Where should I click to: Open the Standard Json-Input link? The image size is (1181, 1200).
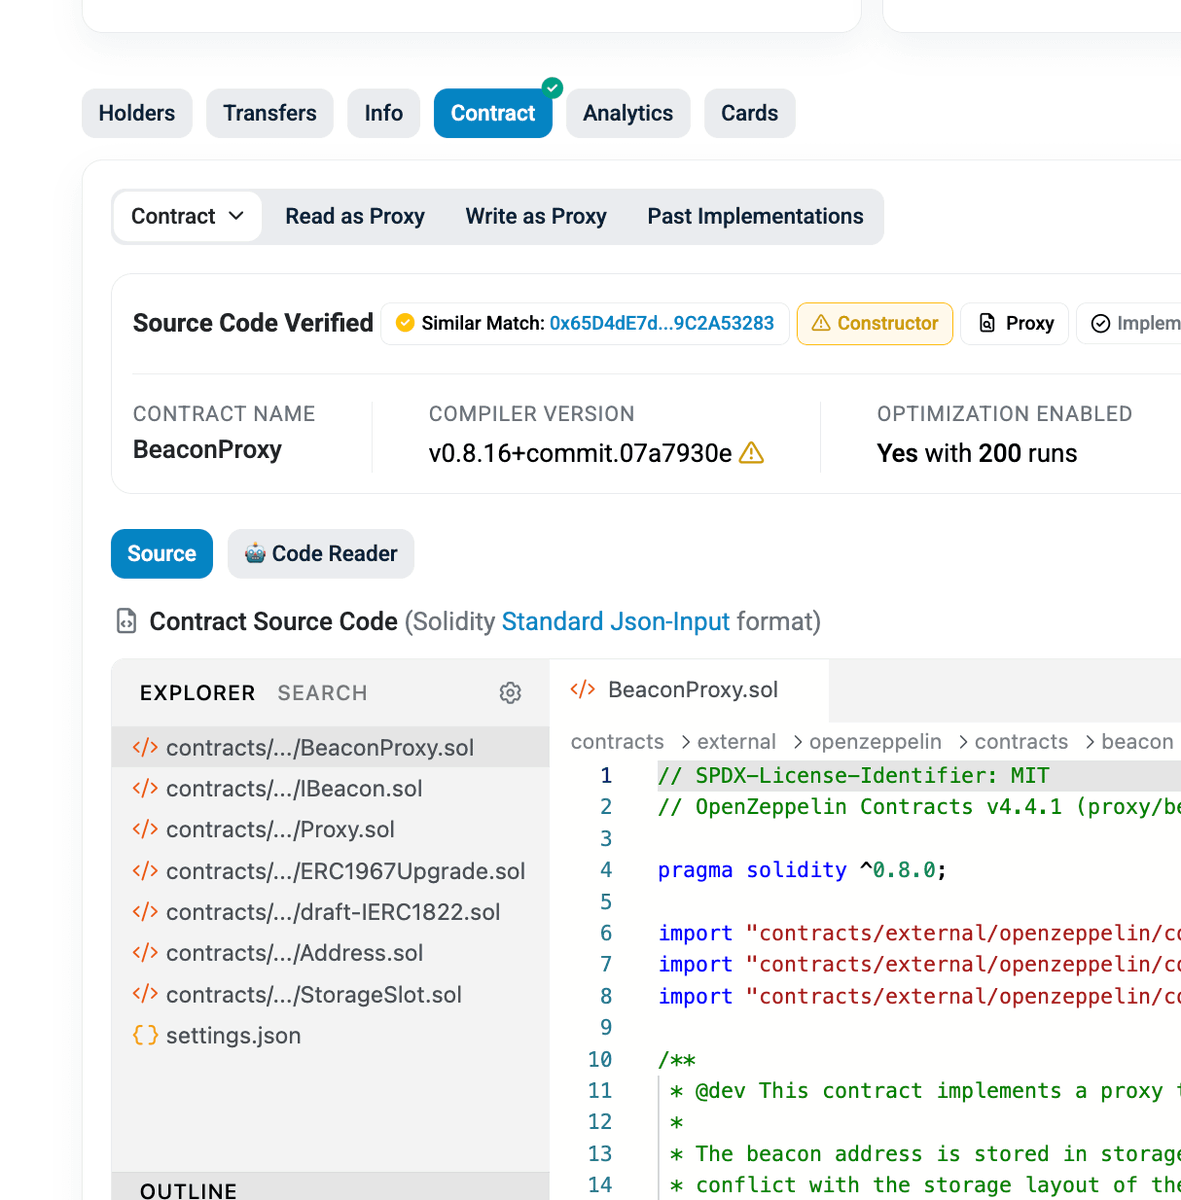coord(615,622)
